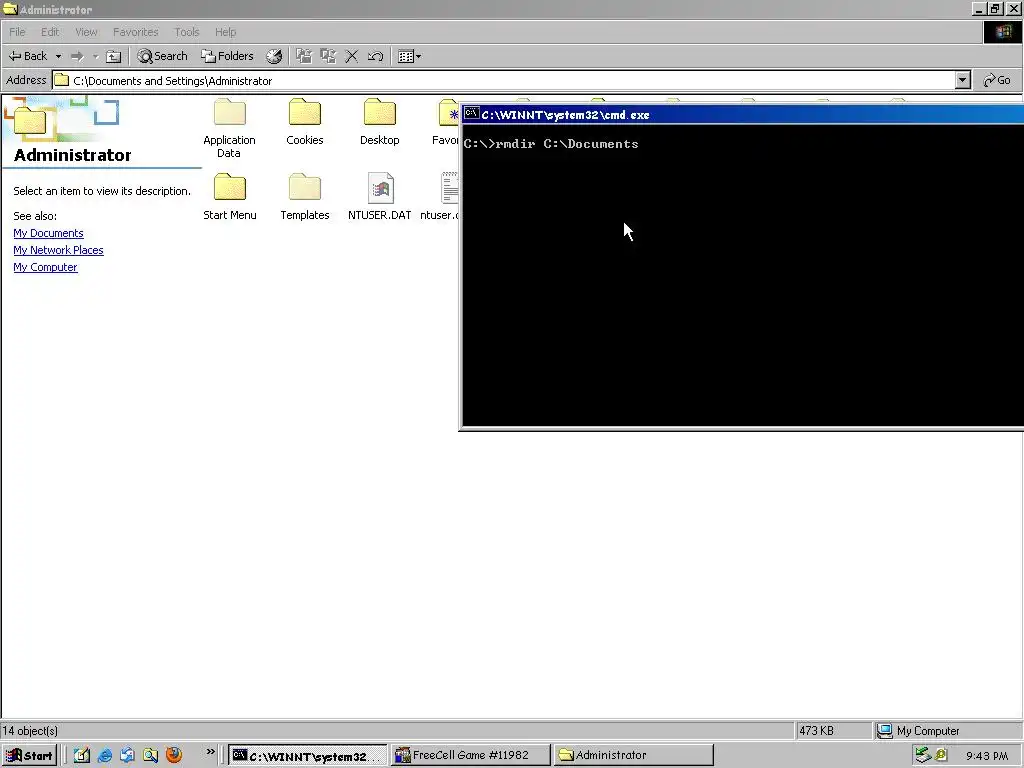Select the NTUSER.DAT file

coord(379,197)
